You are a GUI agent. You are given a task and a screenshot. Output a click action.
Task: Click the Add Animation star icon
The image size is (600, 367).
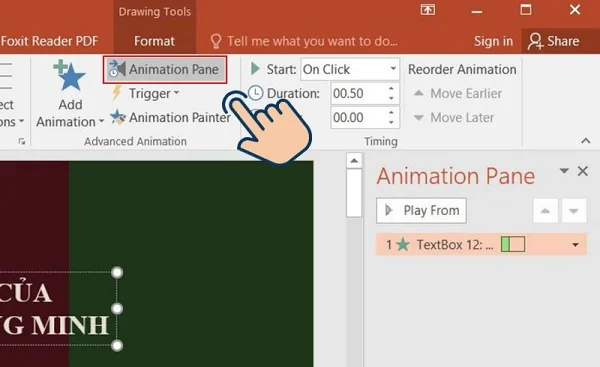(x=69, y=75)
